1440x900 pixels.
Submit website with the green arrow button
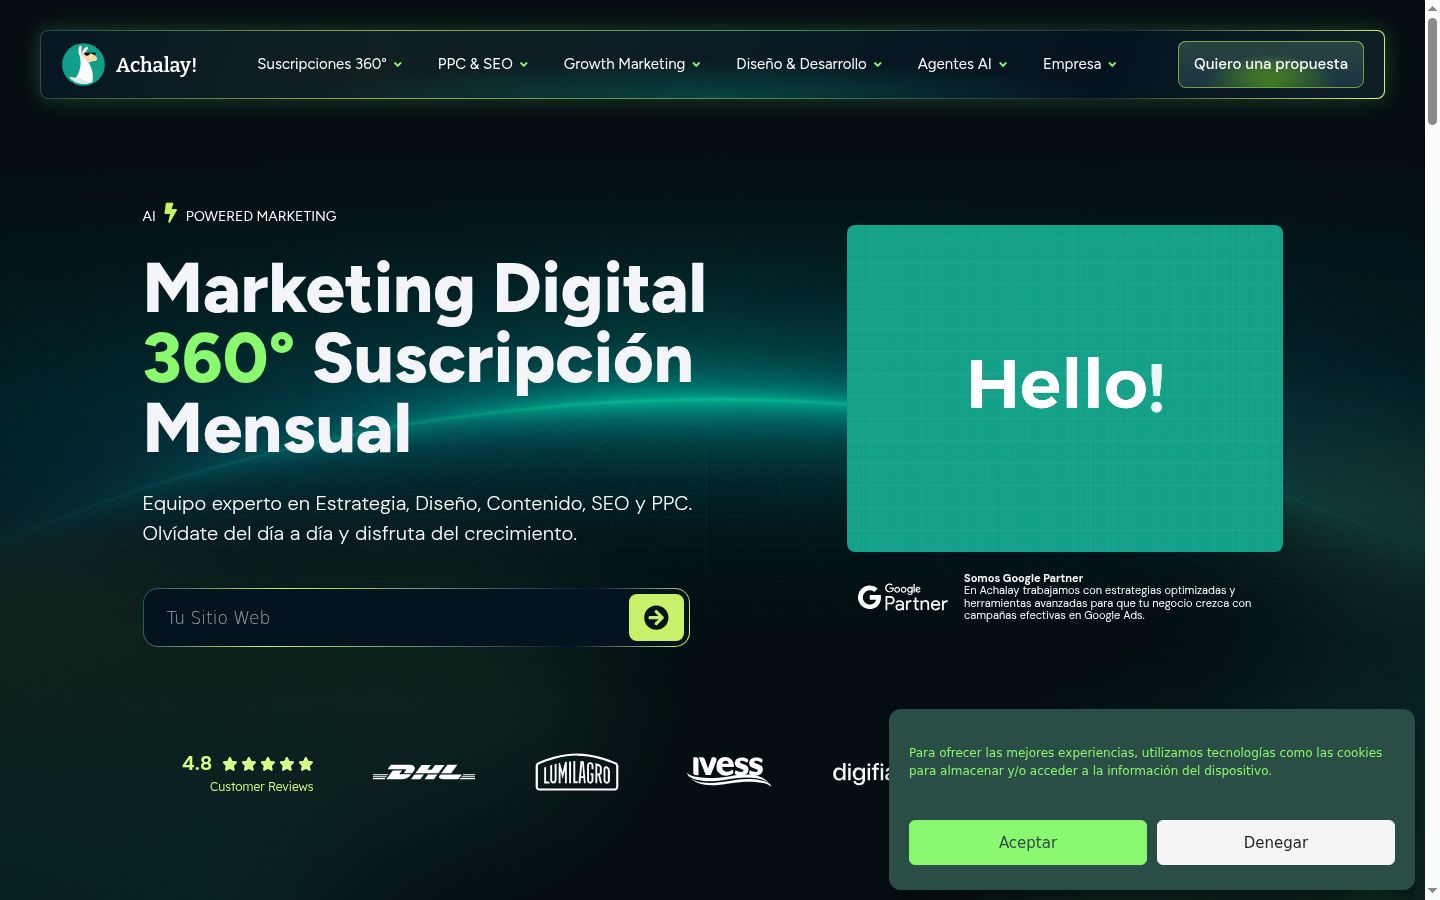656,617
